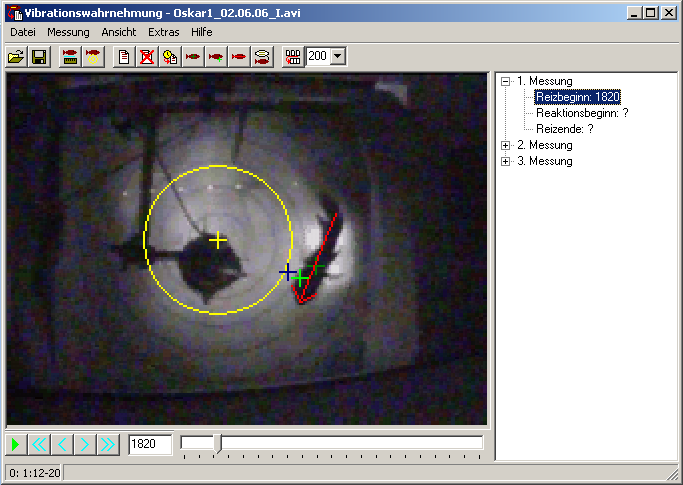The height and width of the screenshot is (485, 683).
Task: Click the frame step jump icon
Action: coord(293,57)
